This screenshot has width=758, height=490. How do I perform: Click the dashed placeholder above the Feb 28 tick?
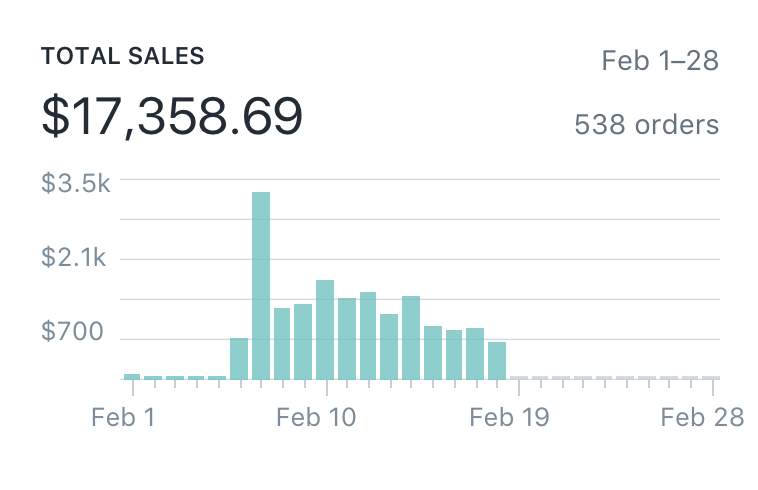pos(712,377)
